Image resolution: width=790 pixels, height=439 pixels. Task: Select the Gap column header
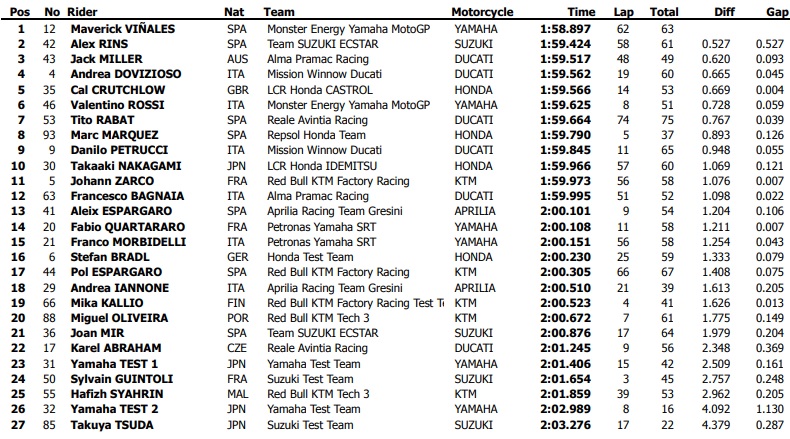pyautogui.click(x=776, y=12)
